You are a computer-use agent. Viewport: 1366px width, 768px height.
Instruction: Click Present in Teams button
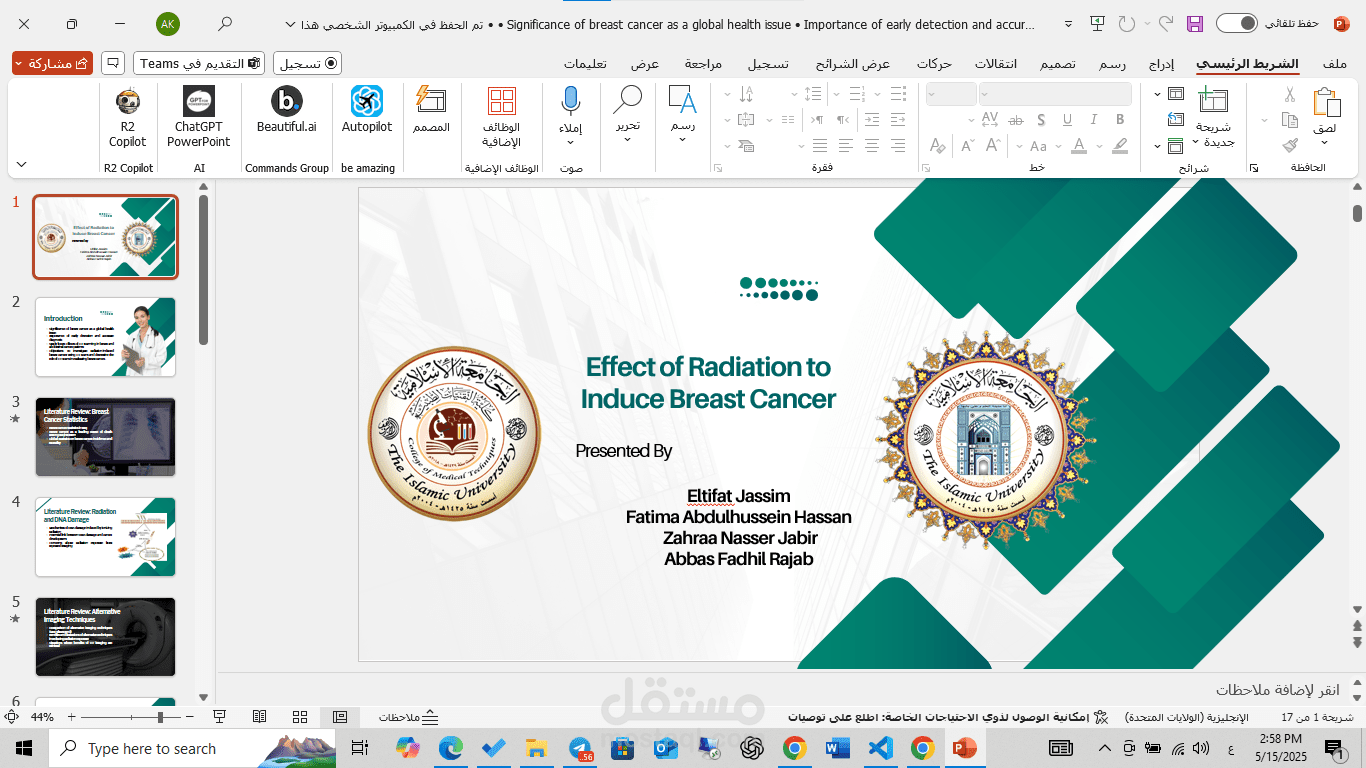[x=199, y=63]
